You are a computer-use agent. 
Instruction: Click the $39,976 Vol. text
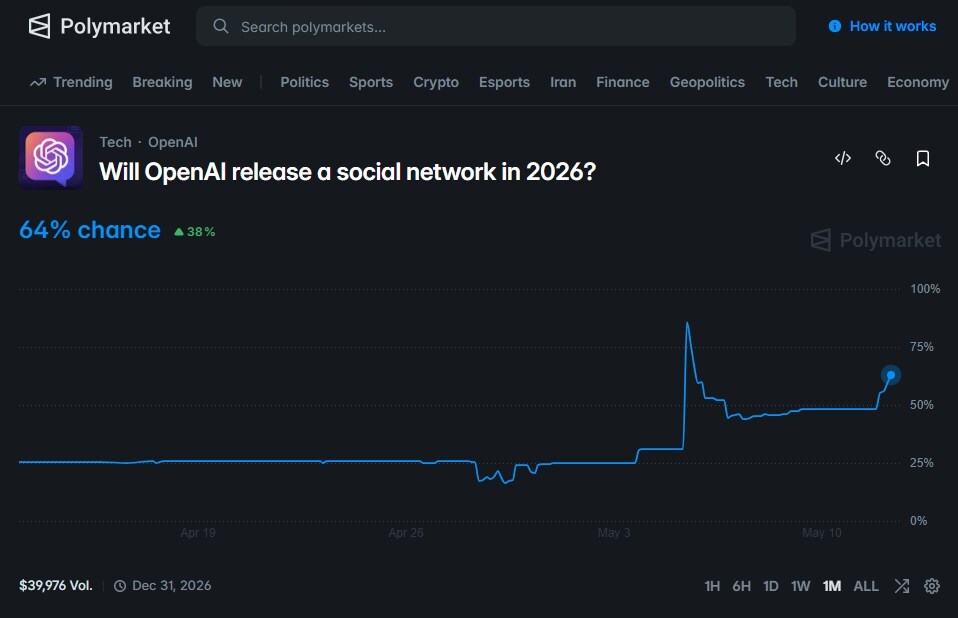pos(56,586)
